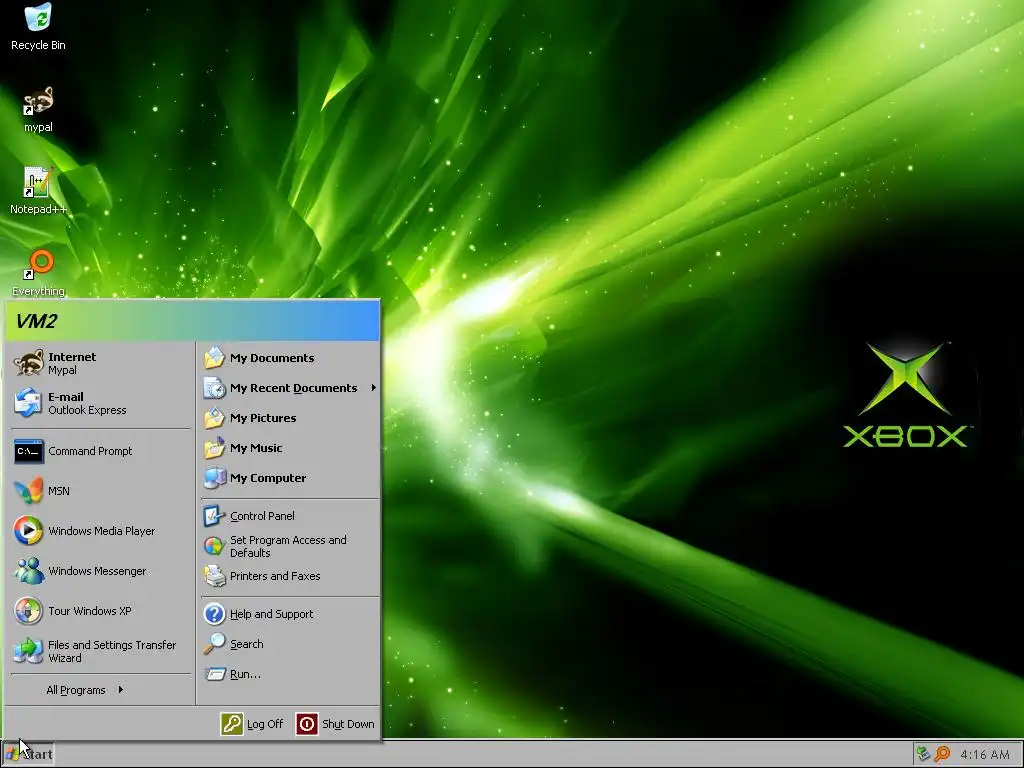
Task: Click the Log Off button
Action: [x=253, y=724]
